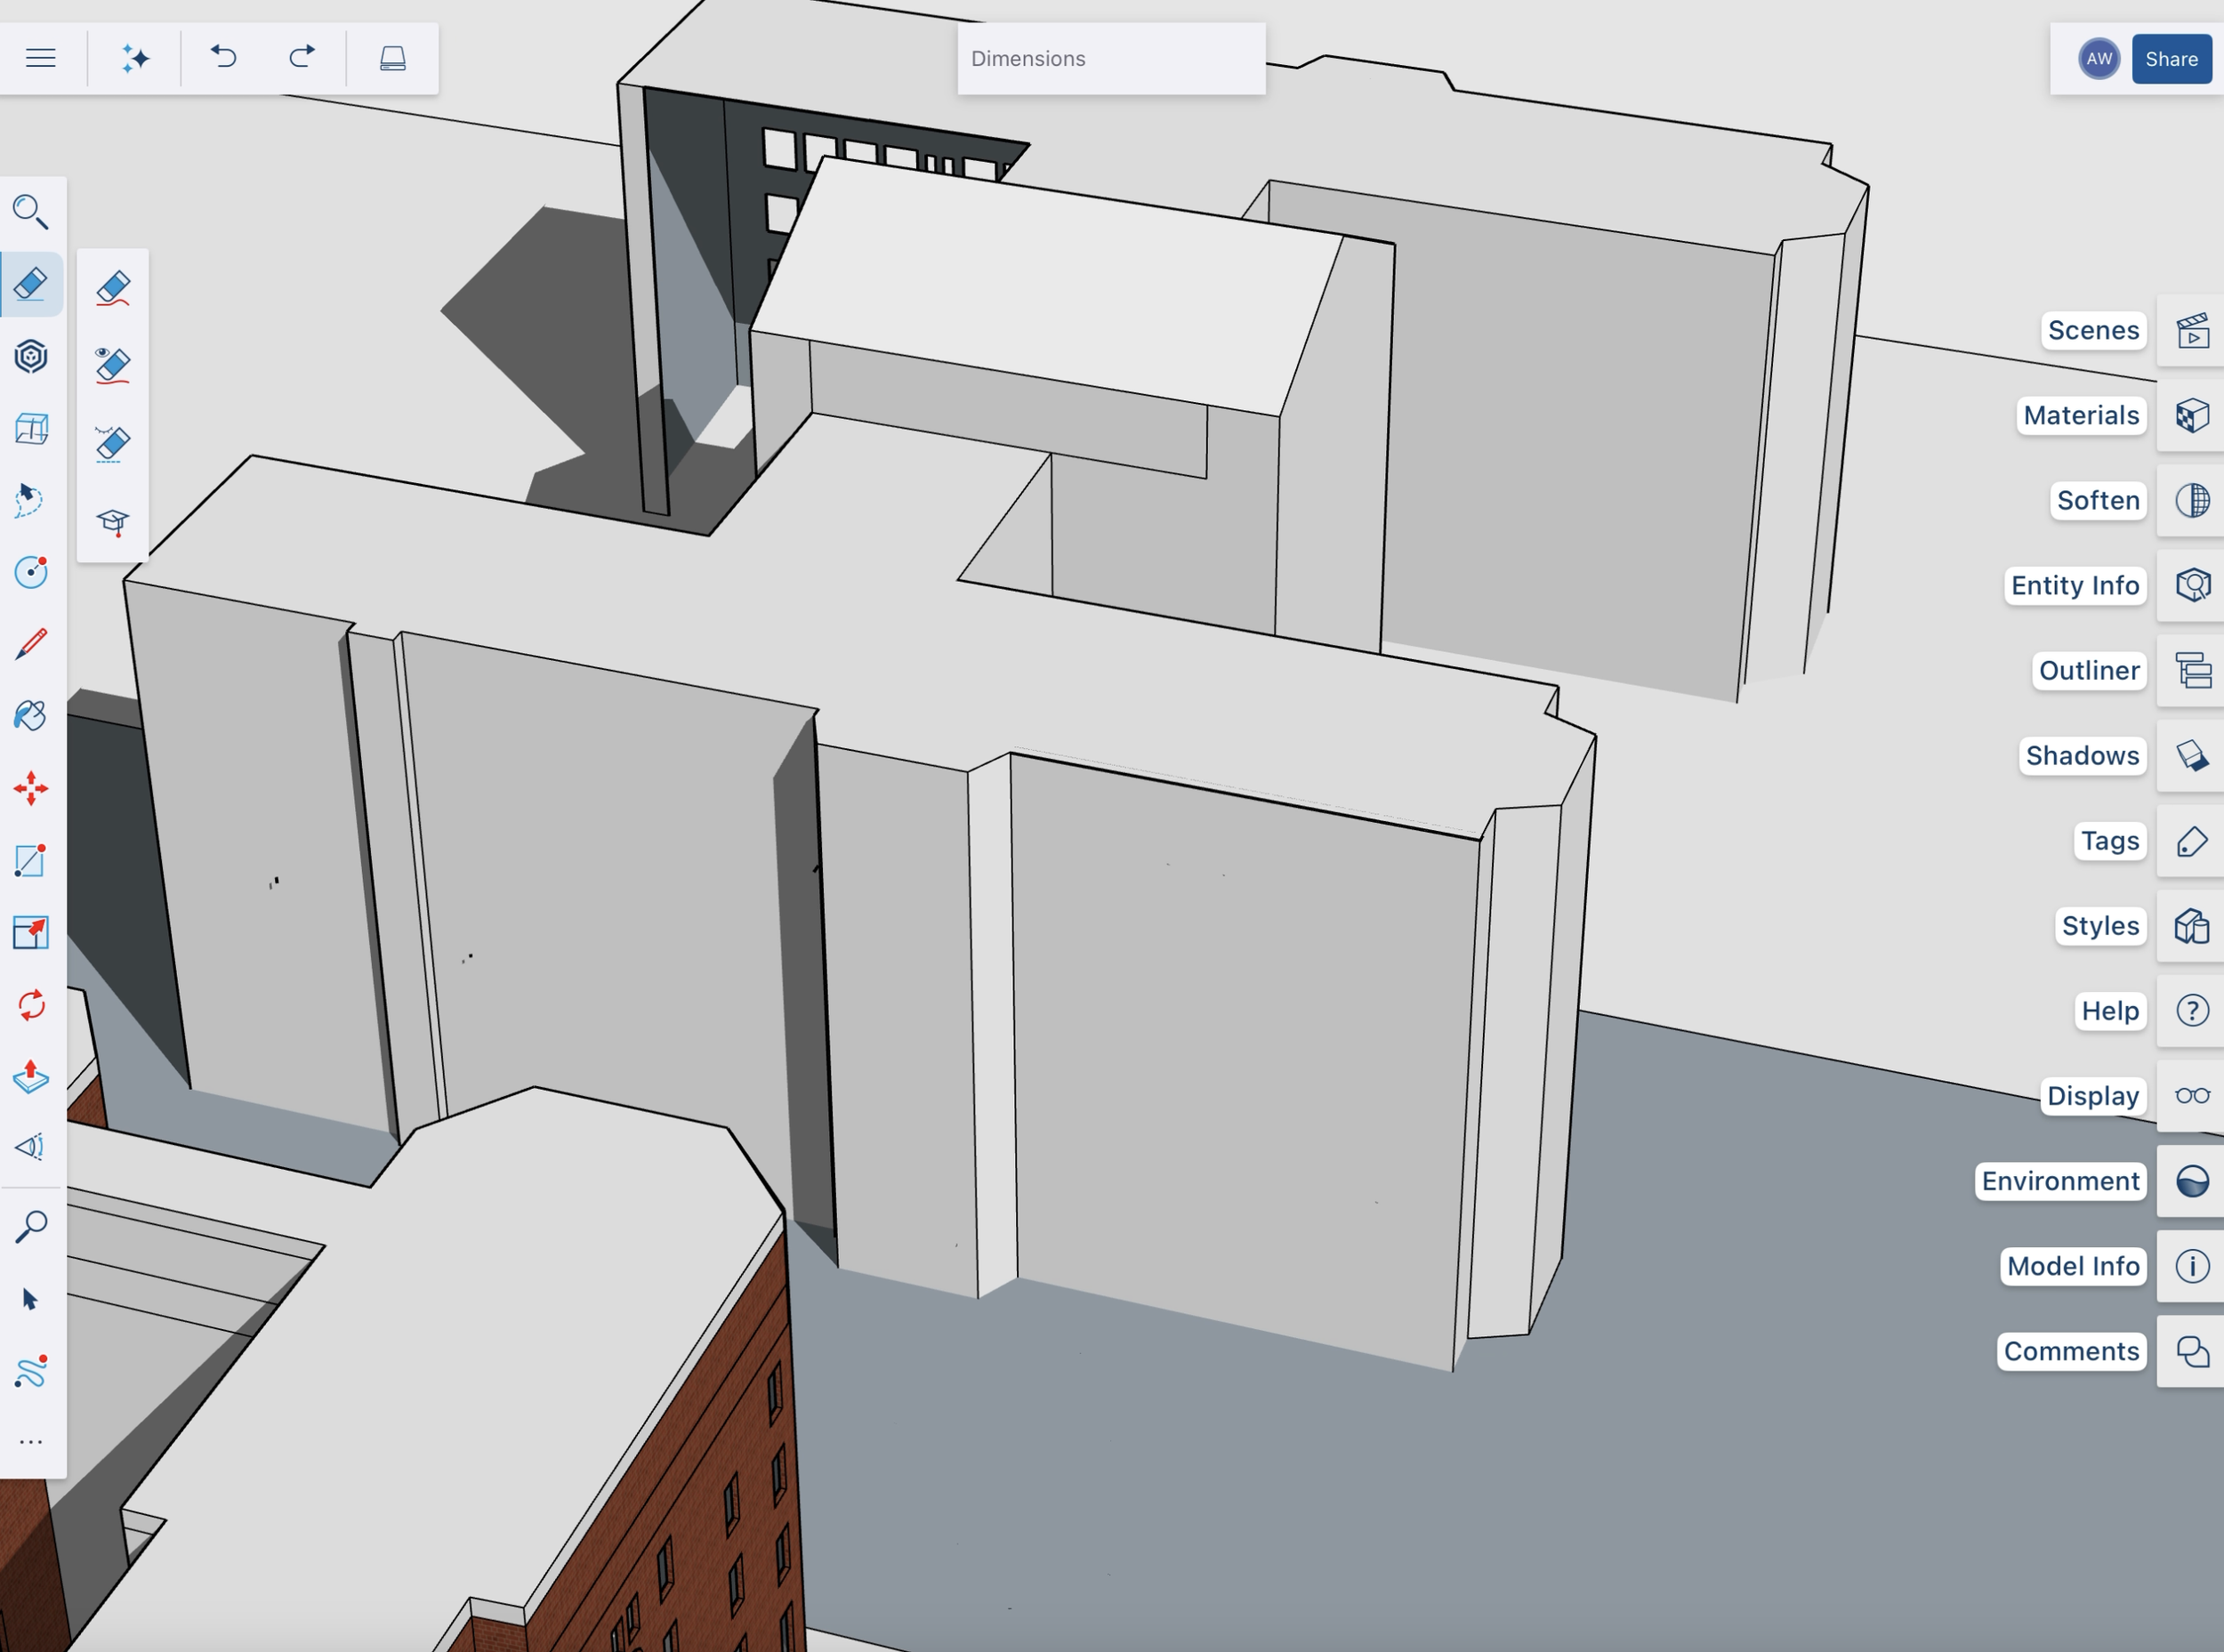The height and width of the screenshot is (1652, 2224).
Task: Pick the Lasso Select tool
Action: click(30, 500)
